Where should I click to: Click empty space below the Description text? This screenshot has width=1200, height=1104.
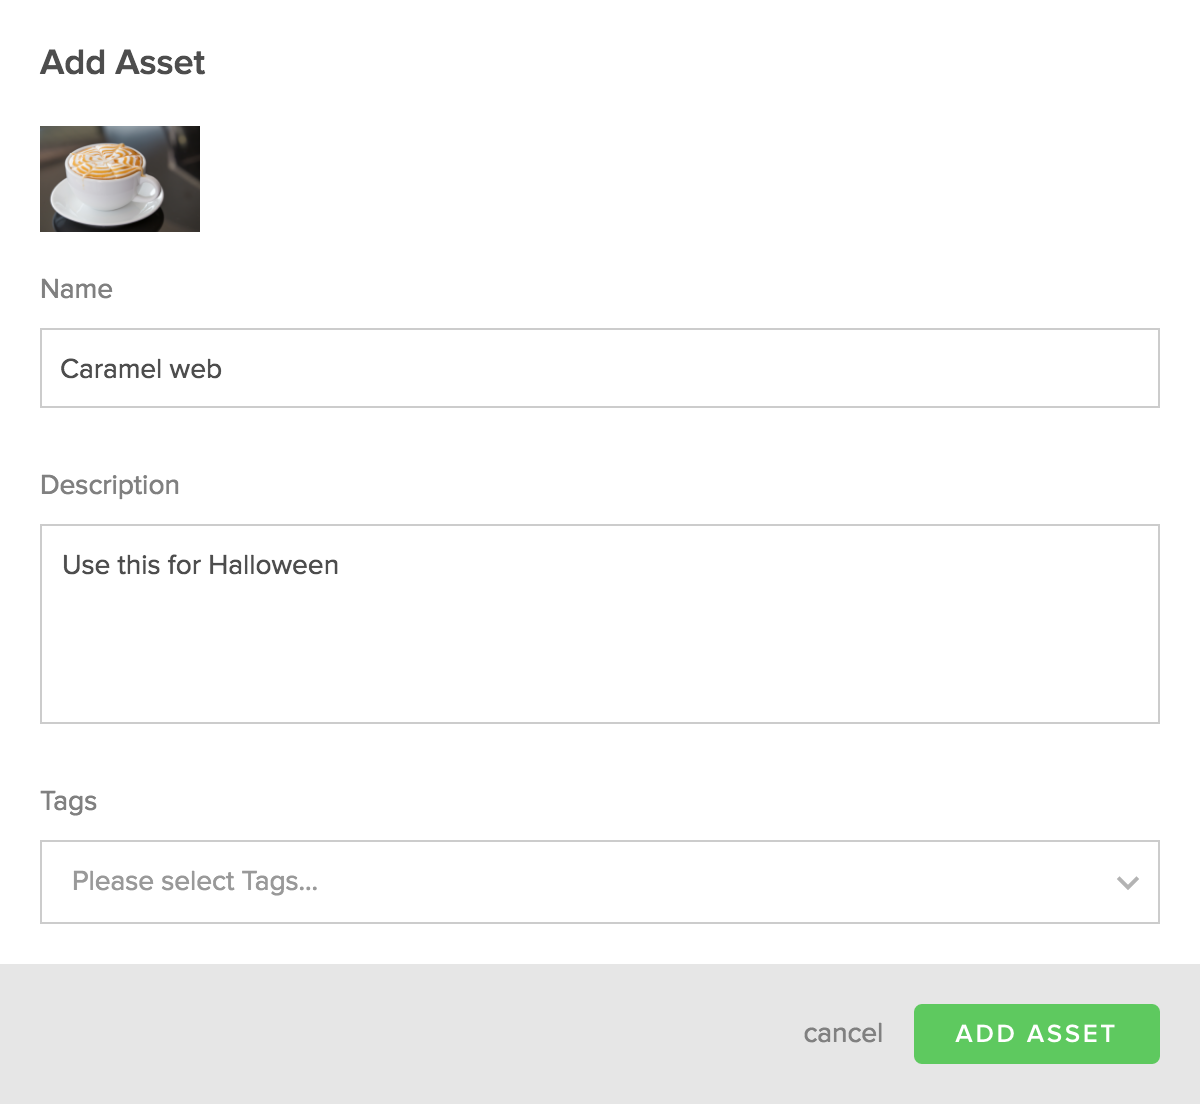pos(600,660)
